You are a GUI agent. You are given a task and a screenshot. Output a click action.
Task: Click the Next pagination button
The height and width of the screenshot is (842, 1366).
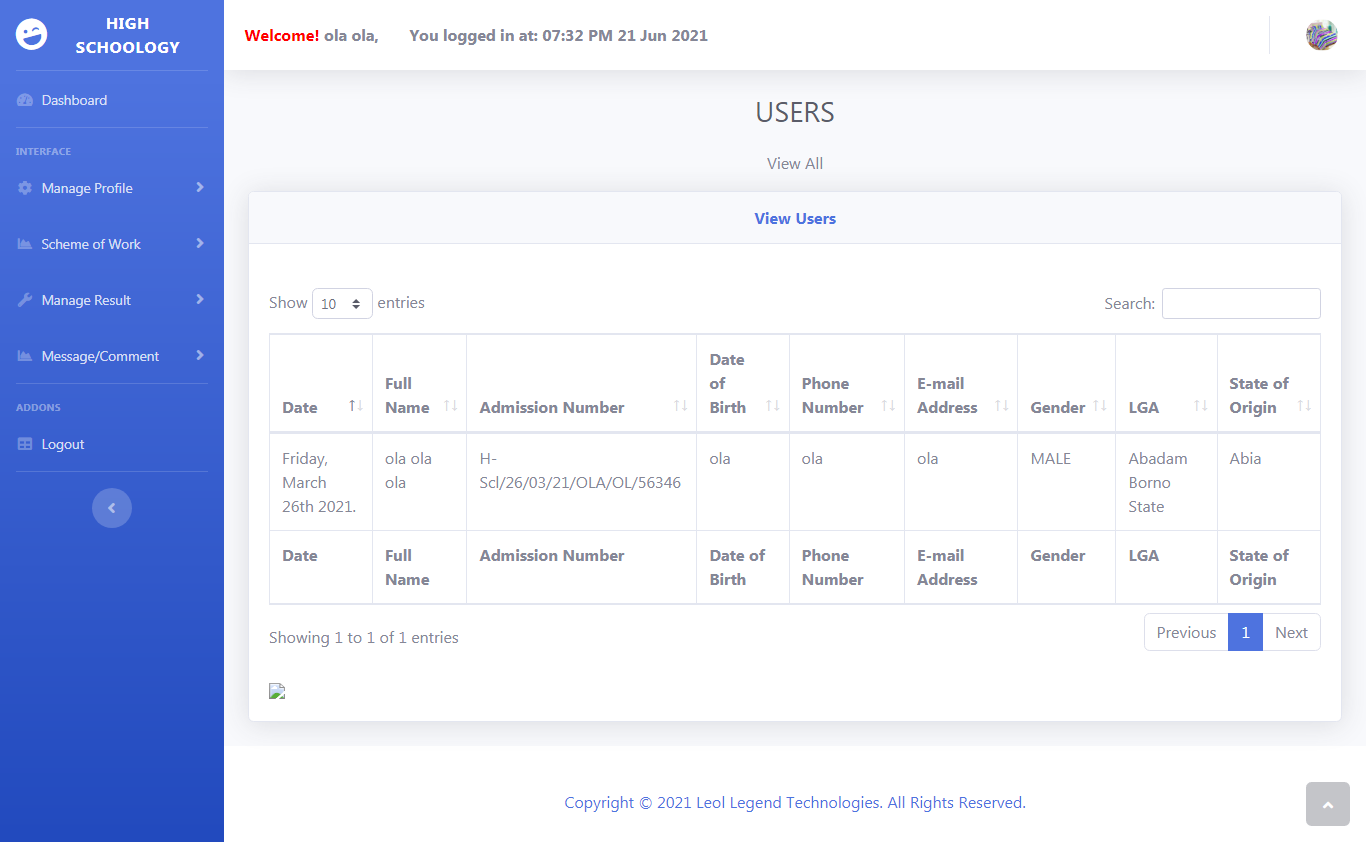pos(1291,632)
